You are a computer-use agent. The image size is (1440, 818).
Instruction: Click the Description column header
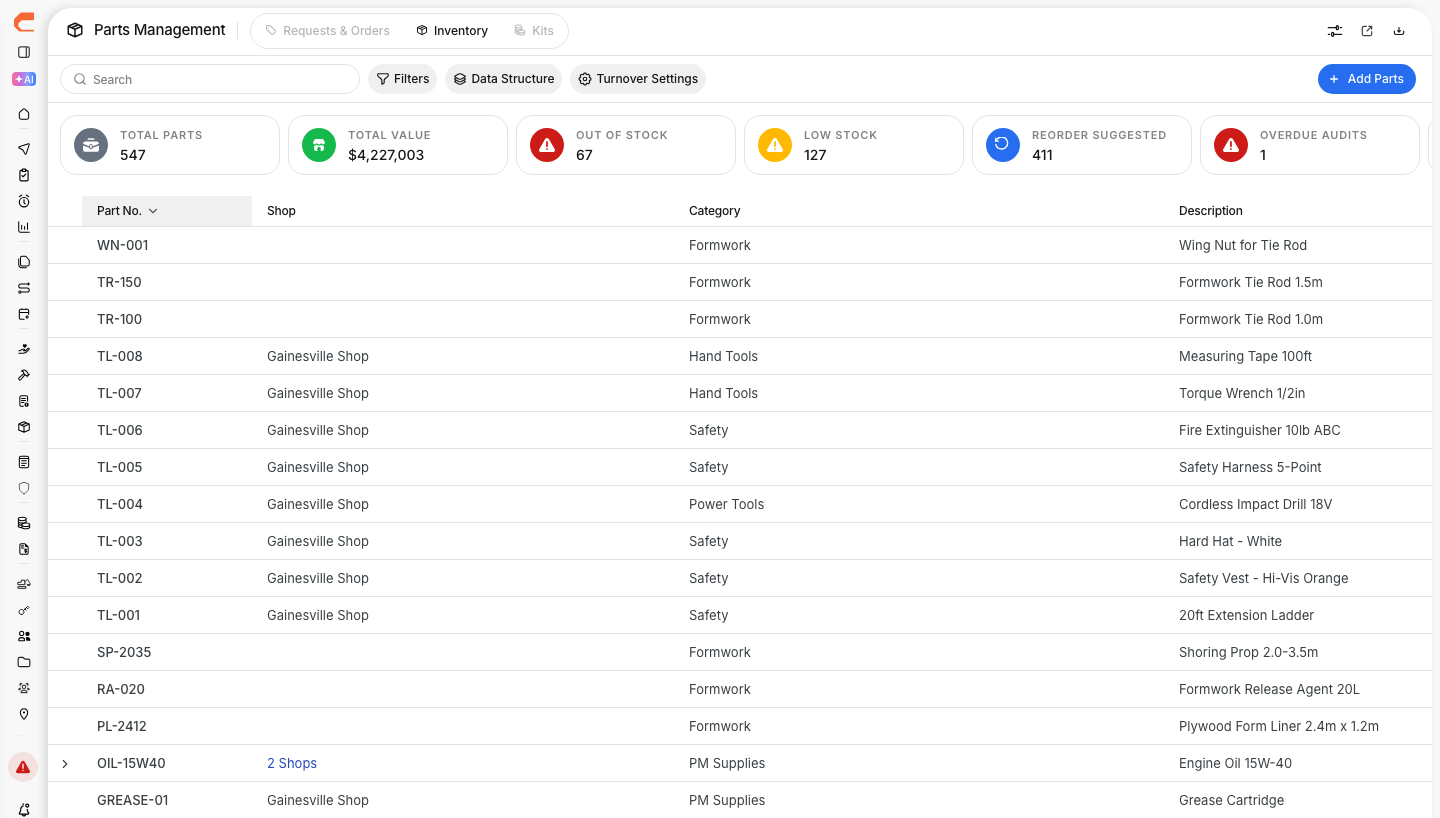pyautogui.click(x=1211, y=211)
